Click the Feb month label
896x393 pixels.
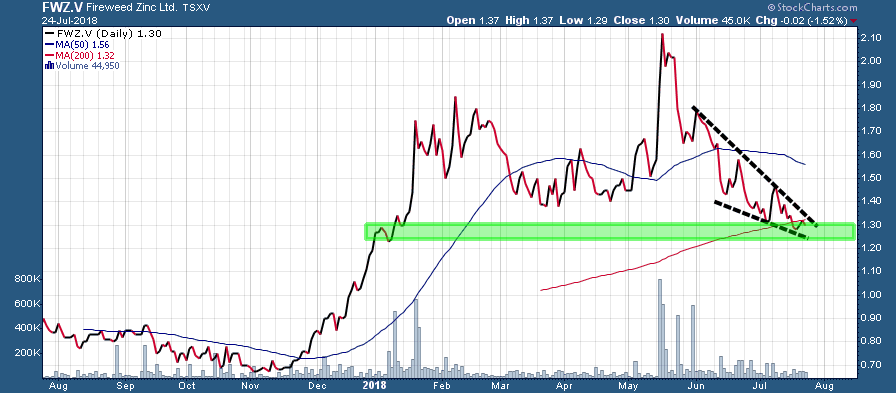[x=441, y=386]
